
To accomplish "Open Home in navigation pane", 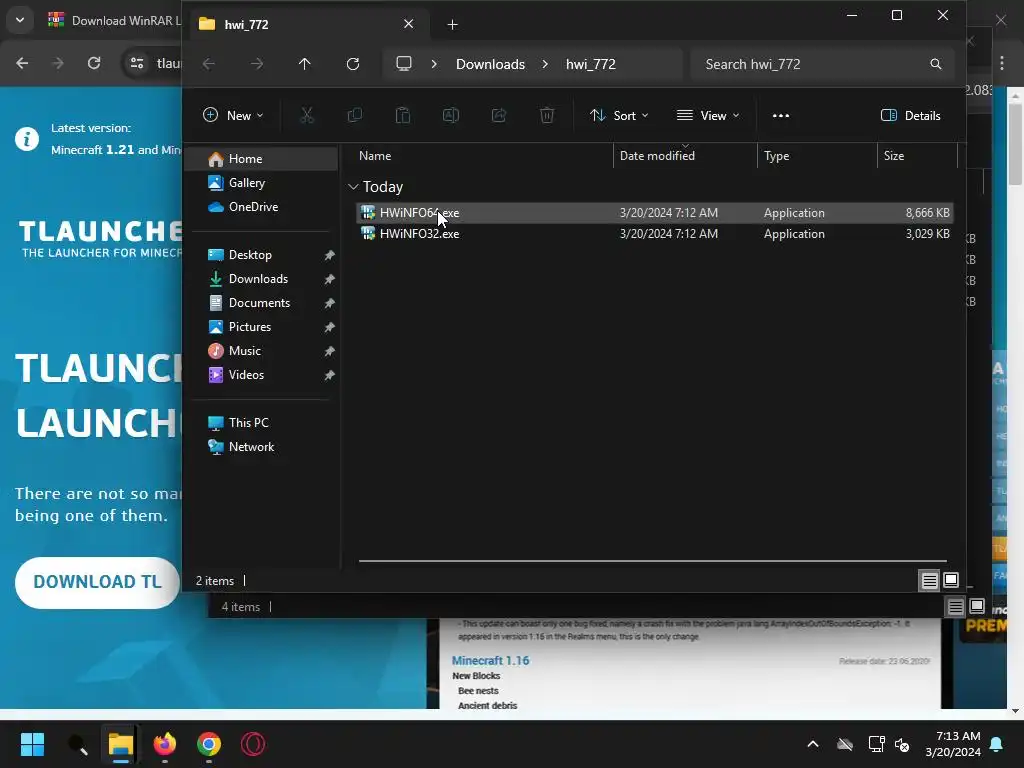I will [262, 159].
